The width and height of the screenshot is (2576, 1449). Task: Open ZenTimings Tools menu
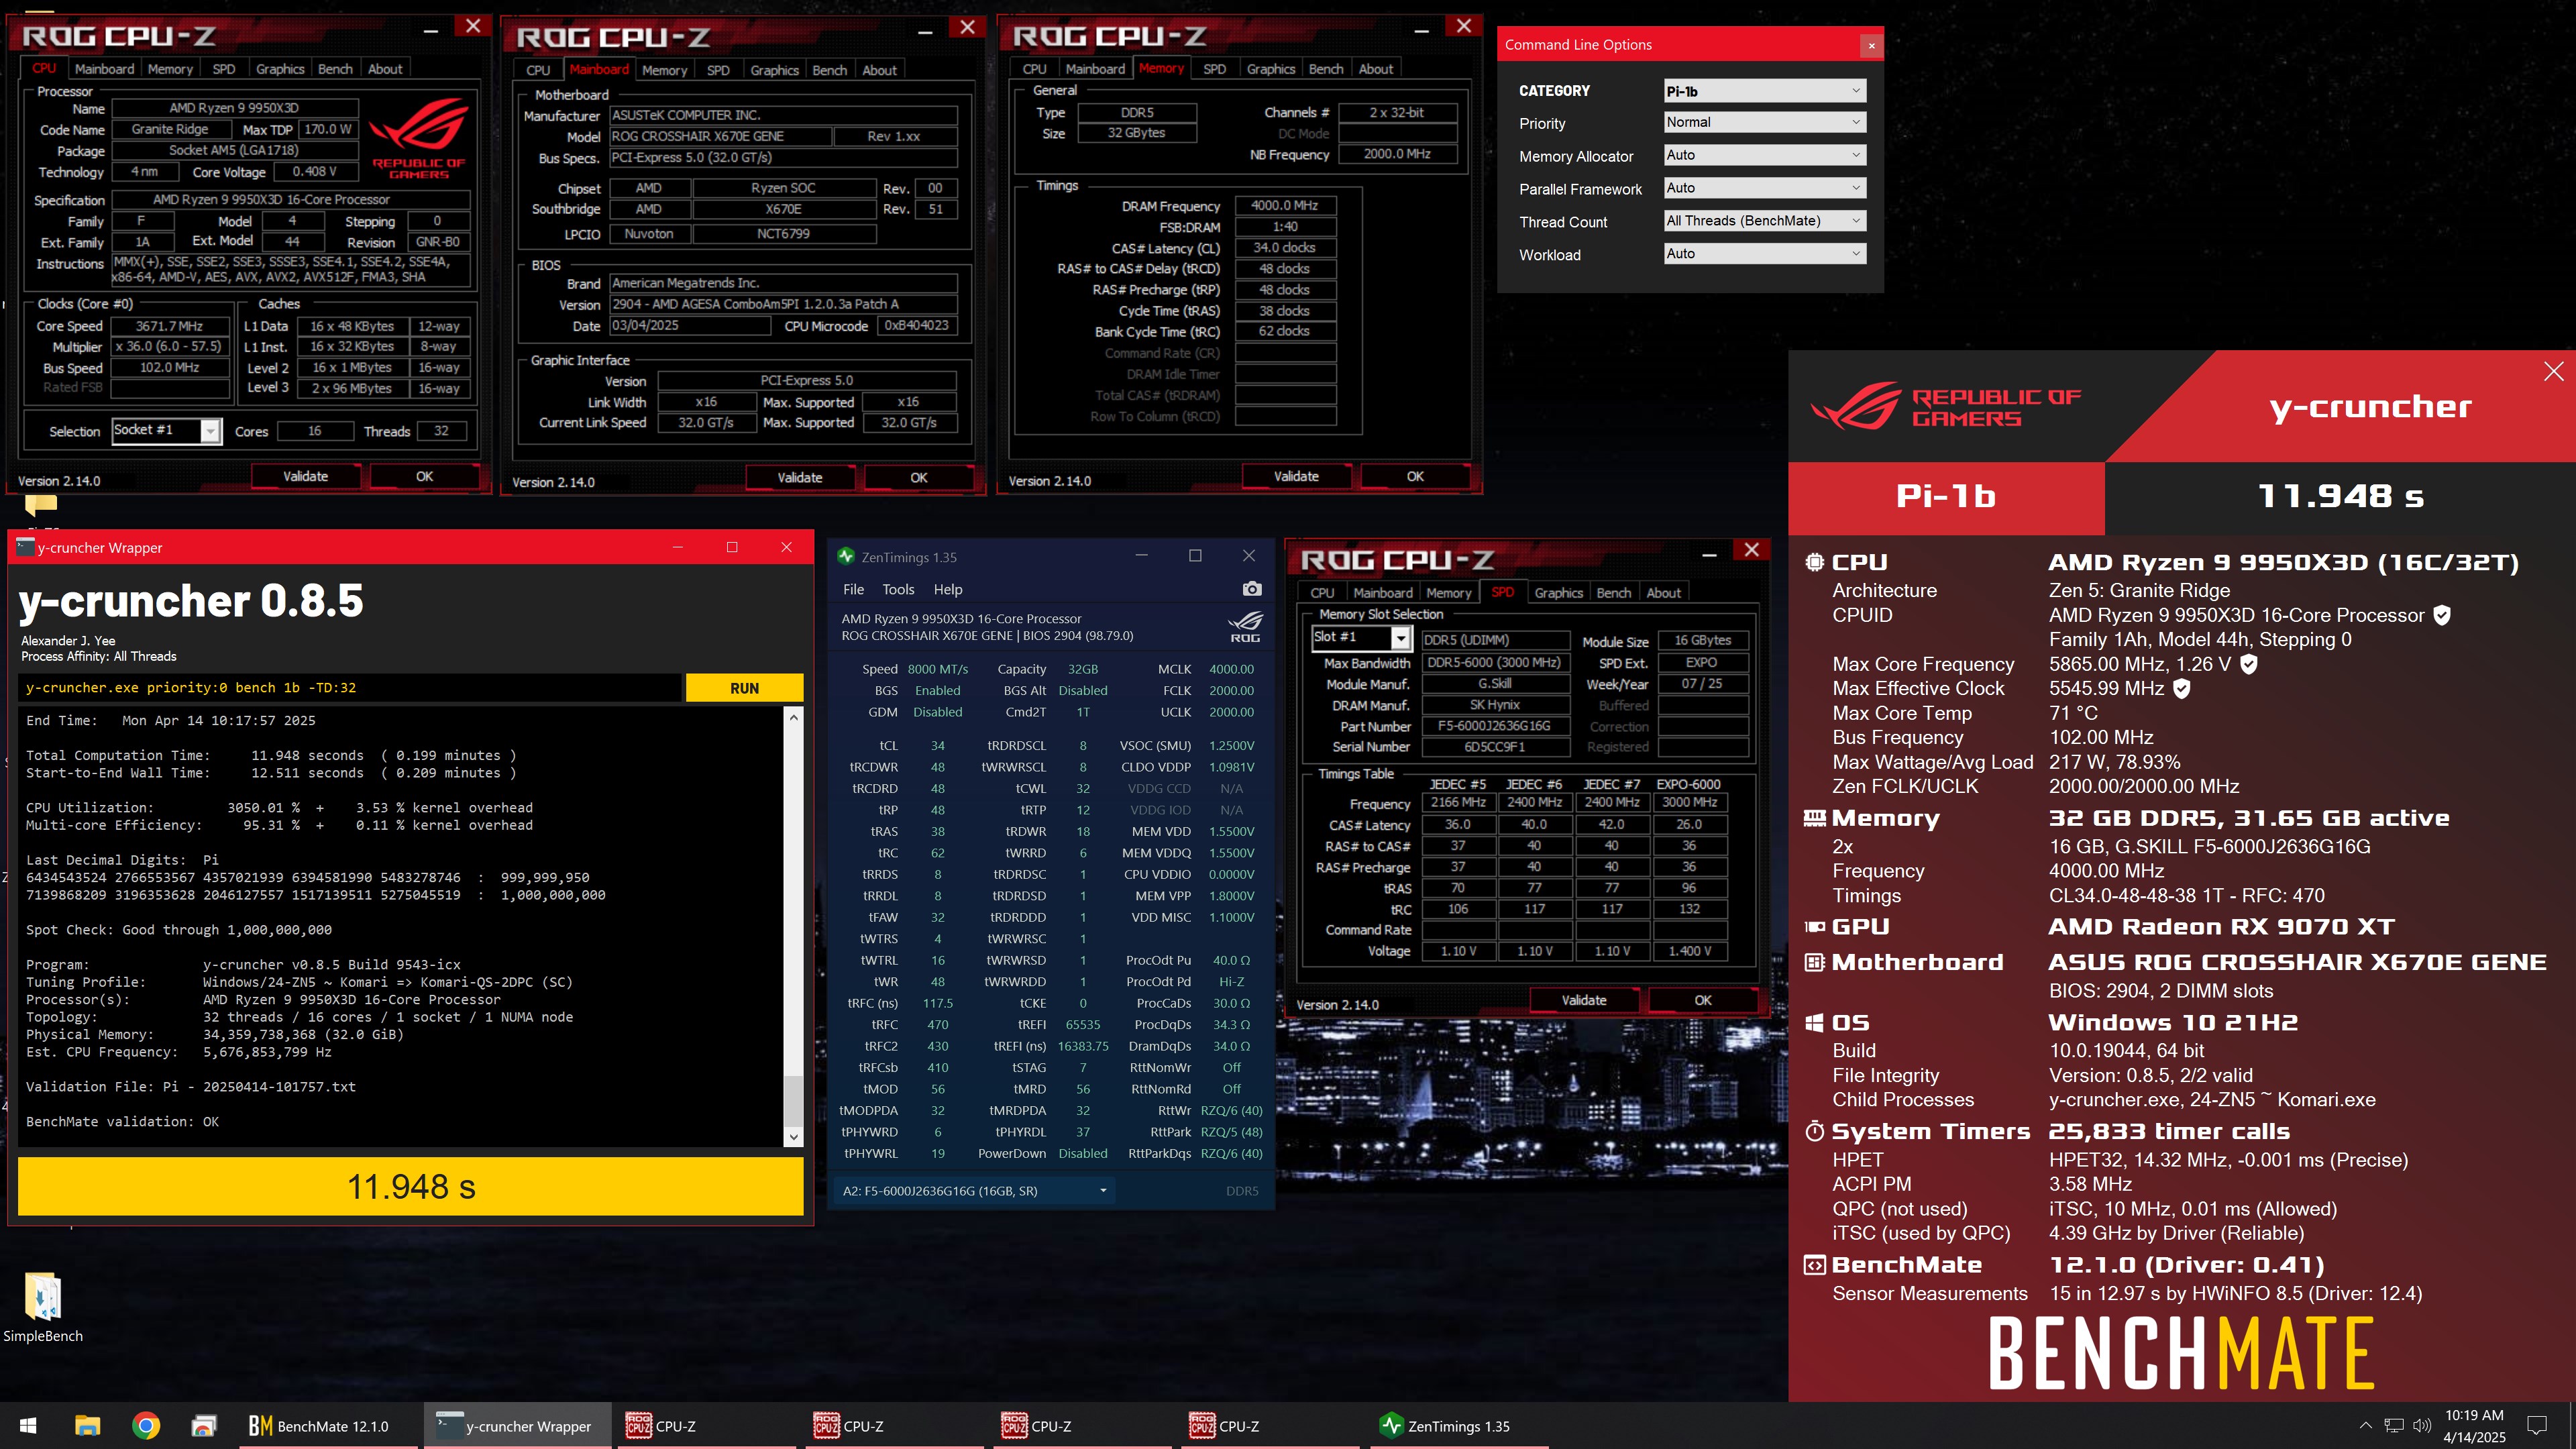click(x=898, y=590)
